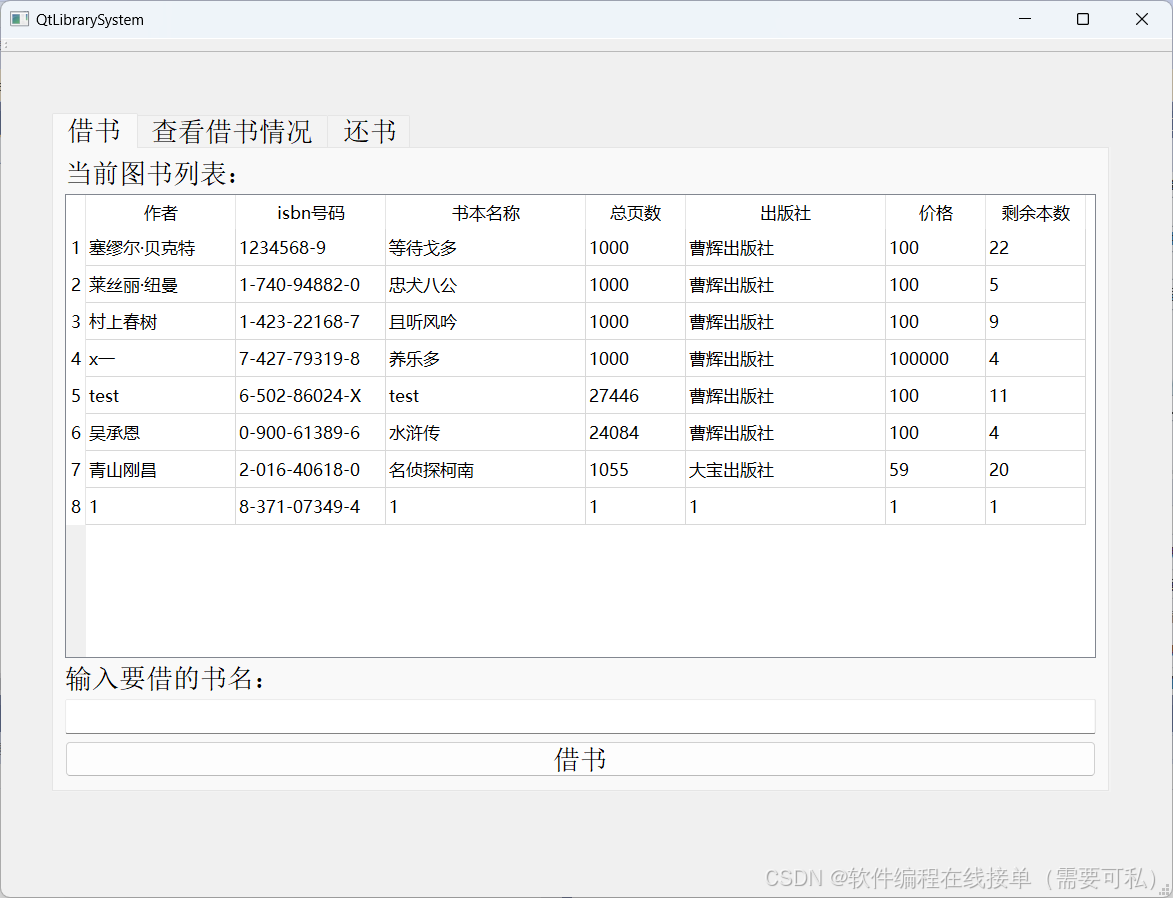1173x898 pixels.
Task: Select the cell 塞缪尔·贝克特
Action: click(161, 248)
